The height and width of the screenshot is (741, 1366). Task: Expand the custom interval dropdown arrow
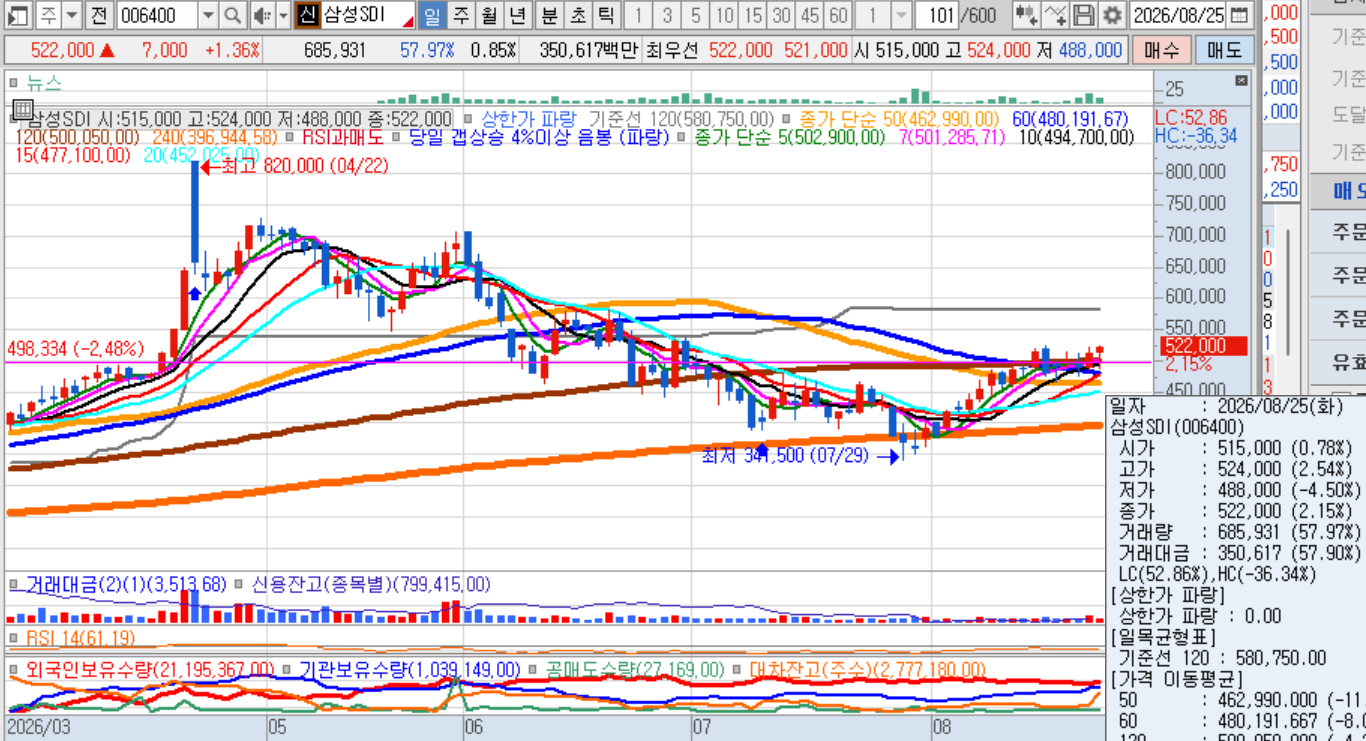click(x=900, y=15)
